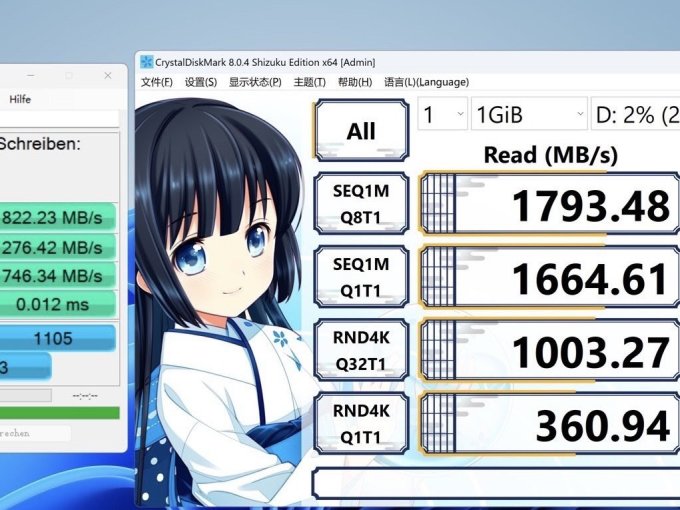
Task: Start the SEQ1M Q1T1 test
Action: tap(361, 277)
